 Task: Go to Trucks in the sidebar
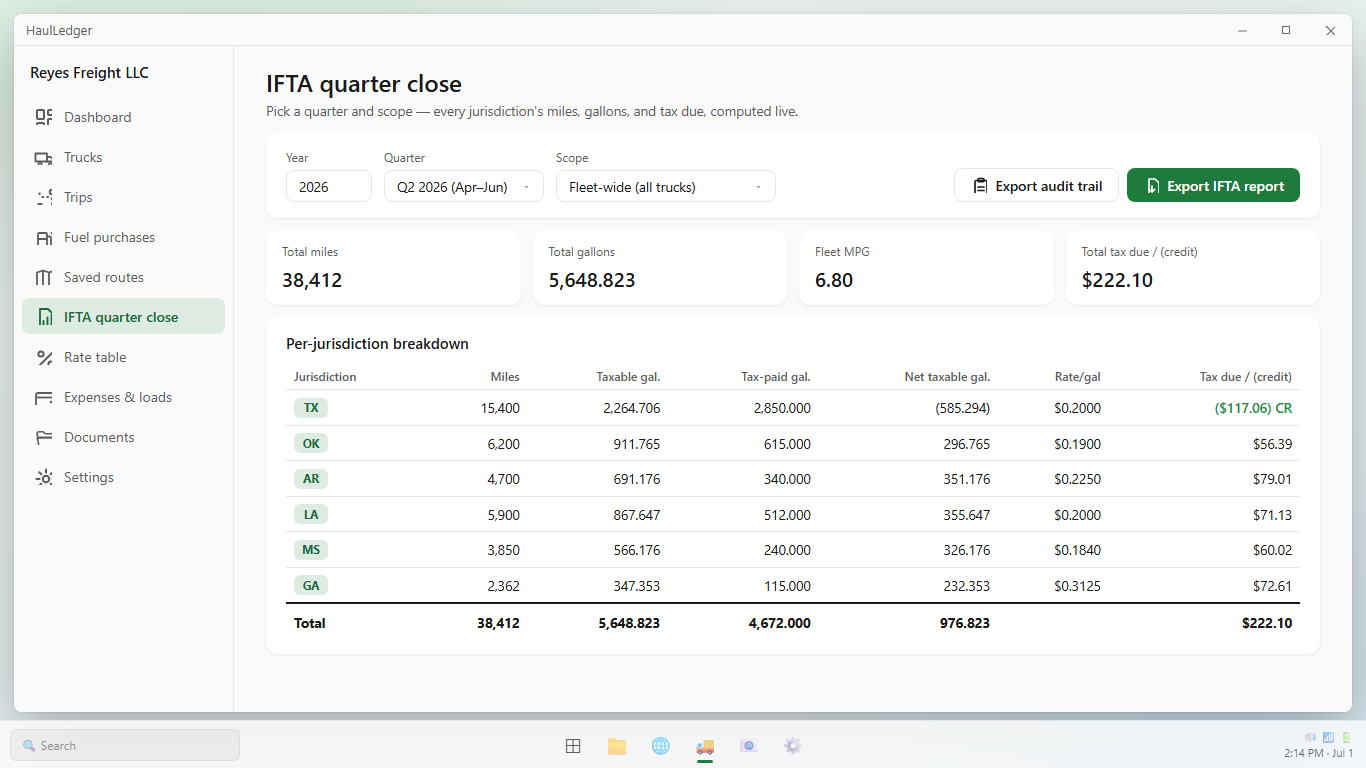pos(123,157)
